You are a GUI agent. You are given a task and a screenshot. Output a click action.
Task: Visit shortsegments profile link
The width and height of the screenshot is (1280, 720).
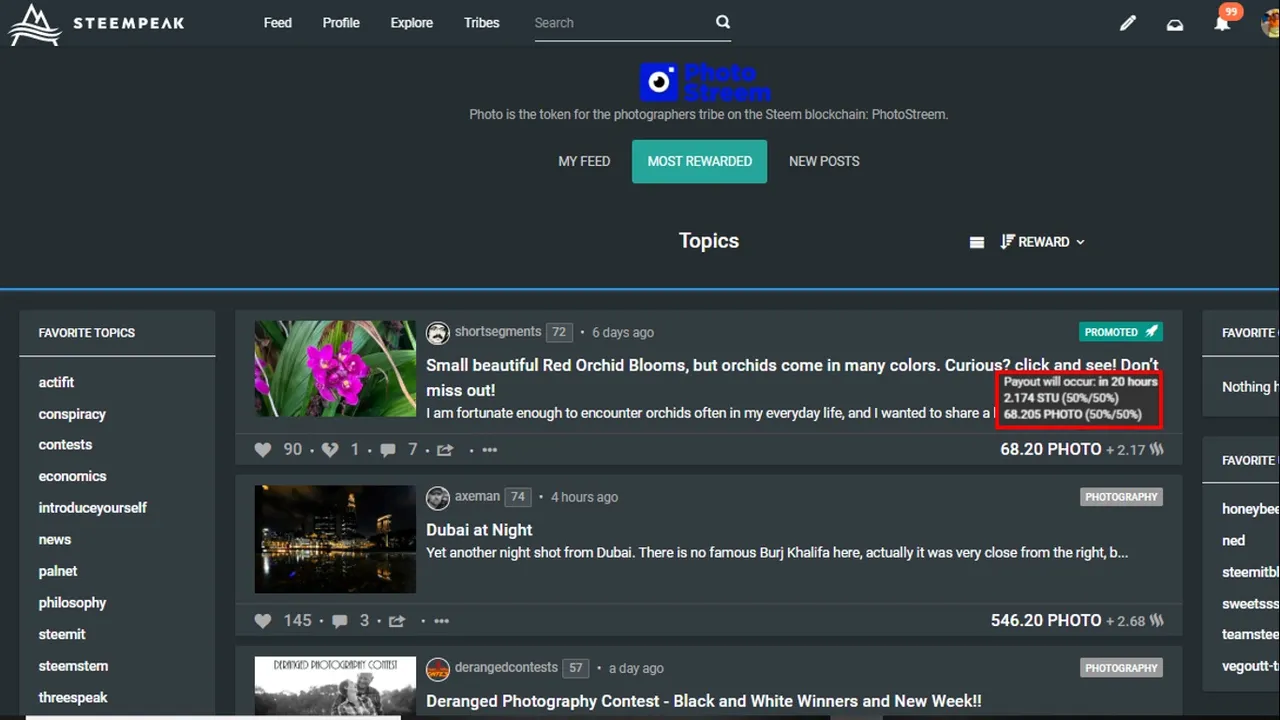[498, 332]
